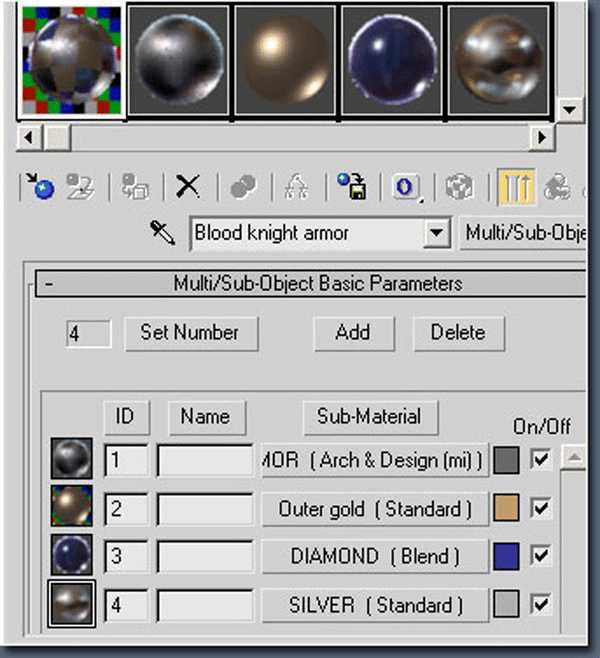This screenshot has height=658, width=600.
Task: Click sub-material ID 4 preview sphere
Action: [72, 603]
